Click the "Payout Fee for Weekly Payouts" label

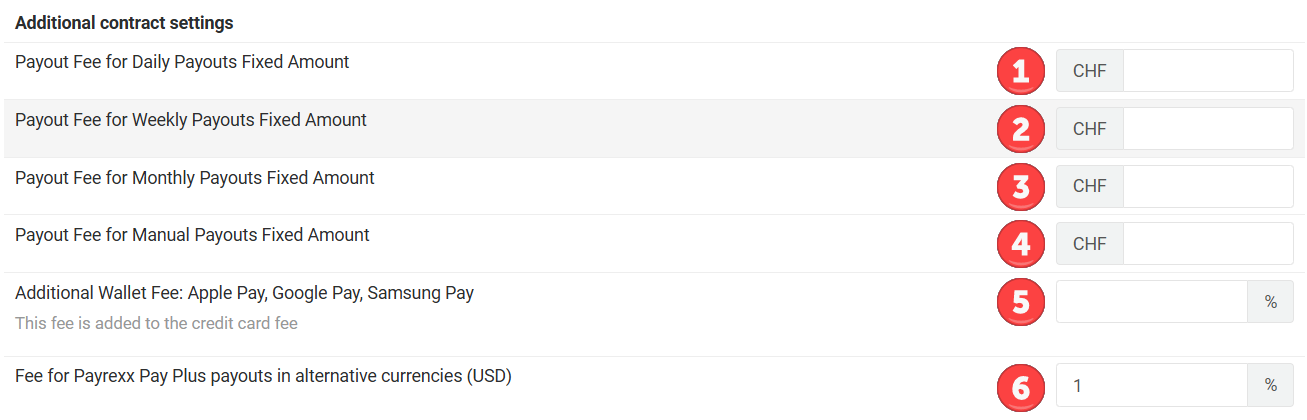coord(191,120)
